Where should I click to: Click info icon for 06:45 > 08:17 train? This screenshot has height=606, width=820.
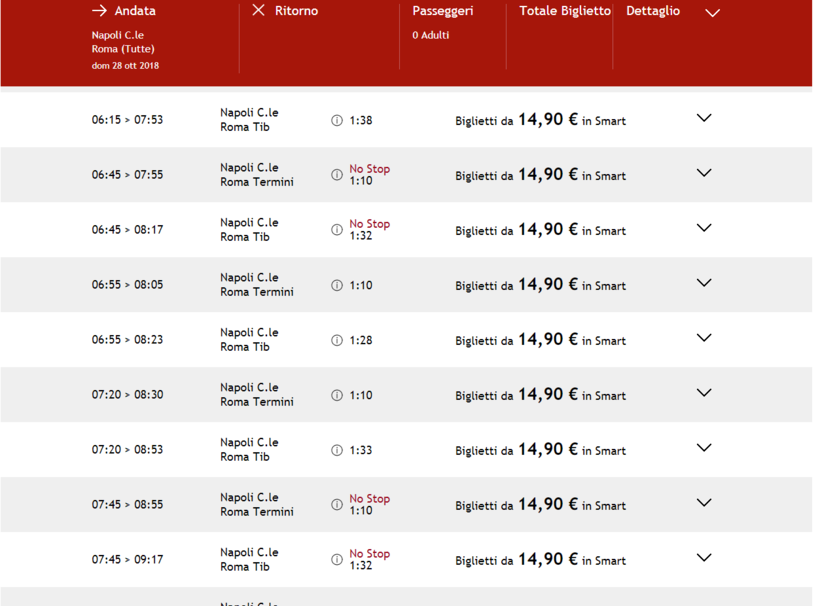pyautogui.click(x=337, y=230)
